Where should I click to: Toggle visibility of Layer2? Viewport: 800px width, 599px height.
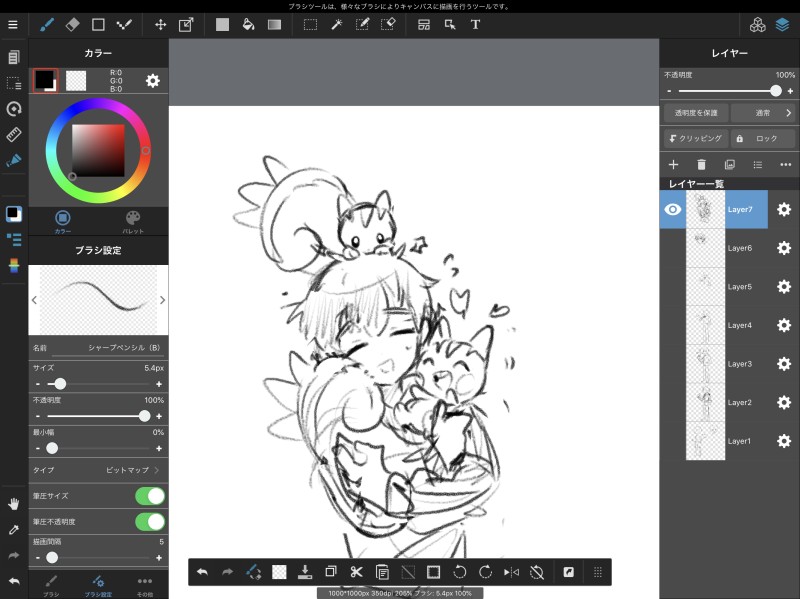click(x=672, y=403)
